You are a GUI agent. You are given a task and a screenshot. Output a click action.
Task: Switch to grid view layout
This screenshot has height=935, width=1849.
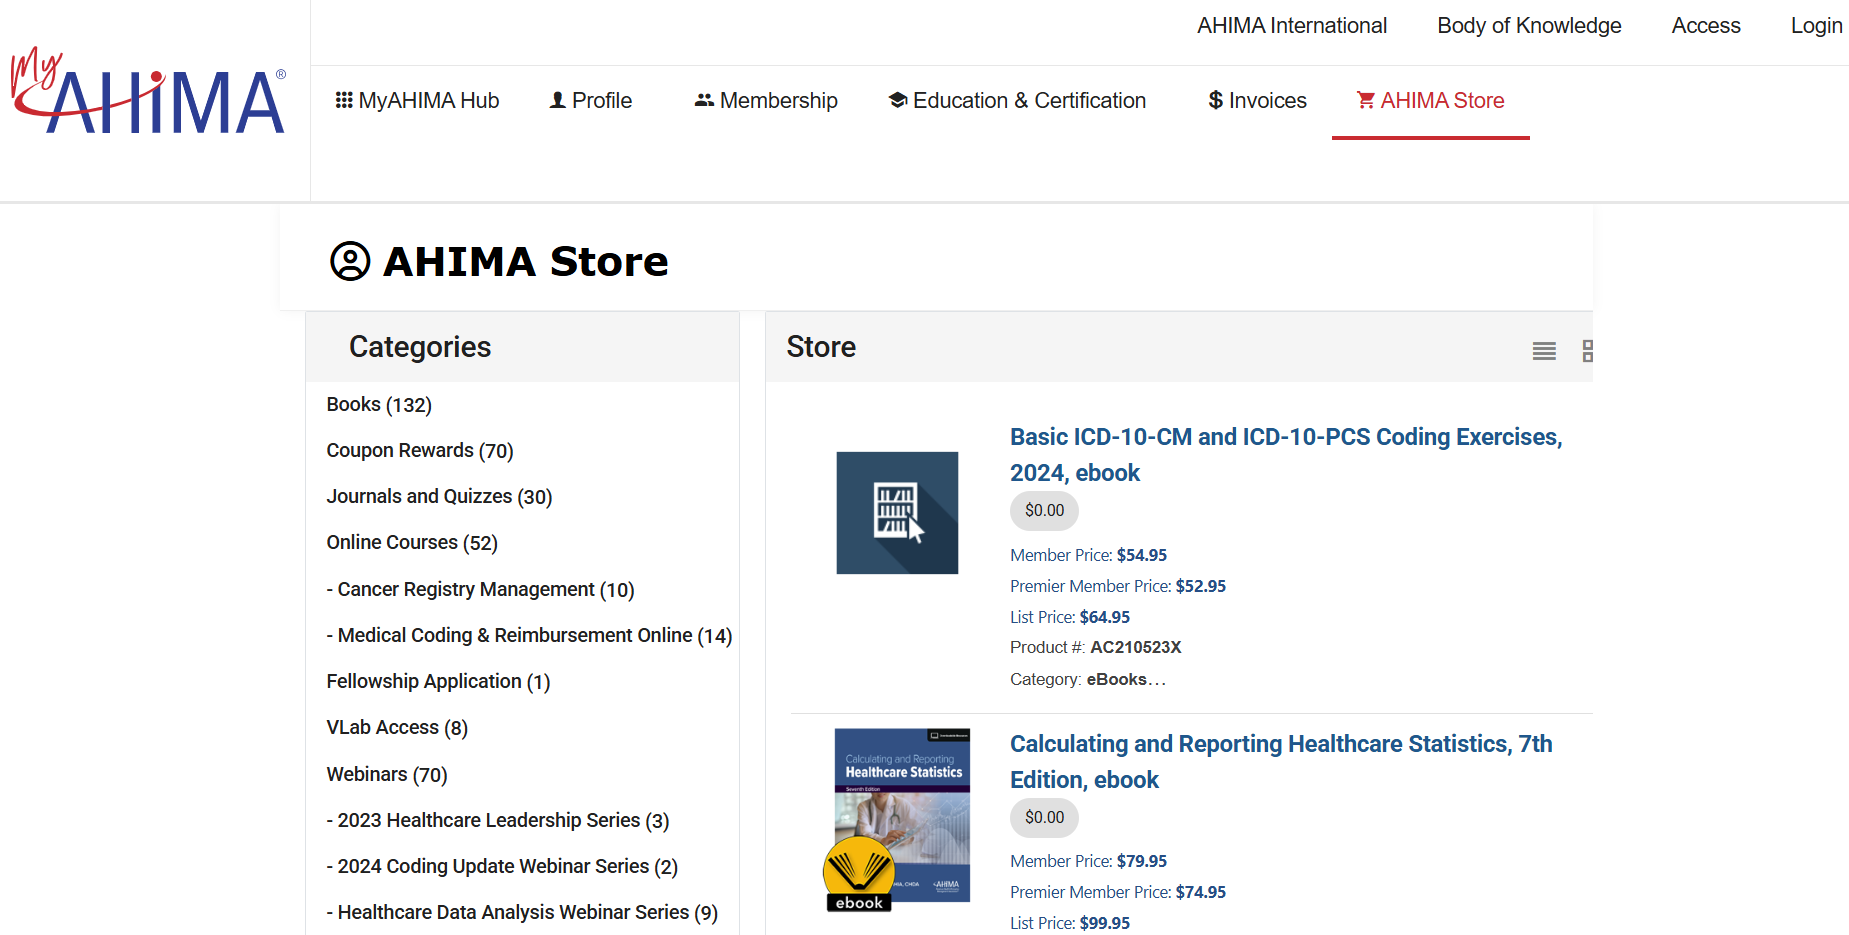click(1587, 351)
